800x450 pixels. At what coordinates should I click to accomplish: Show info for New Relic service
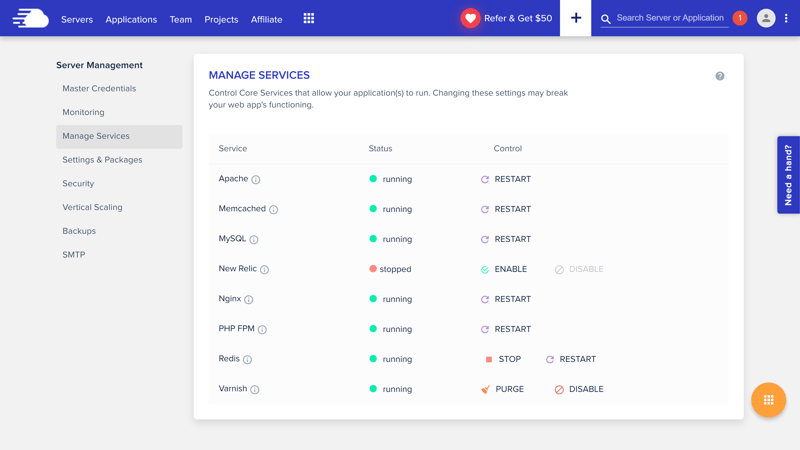point(265,270)
